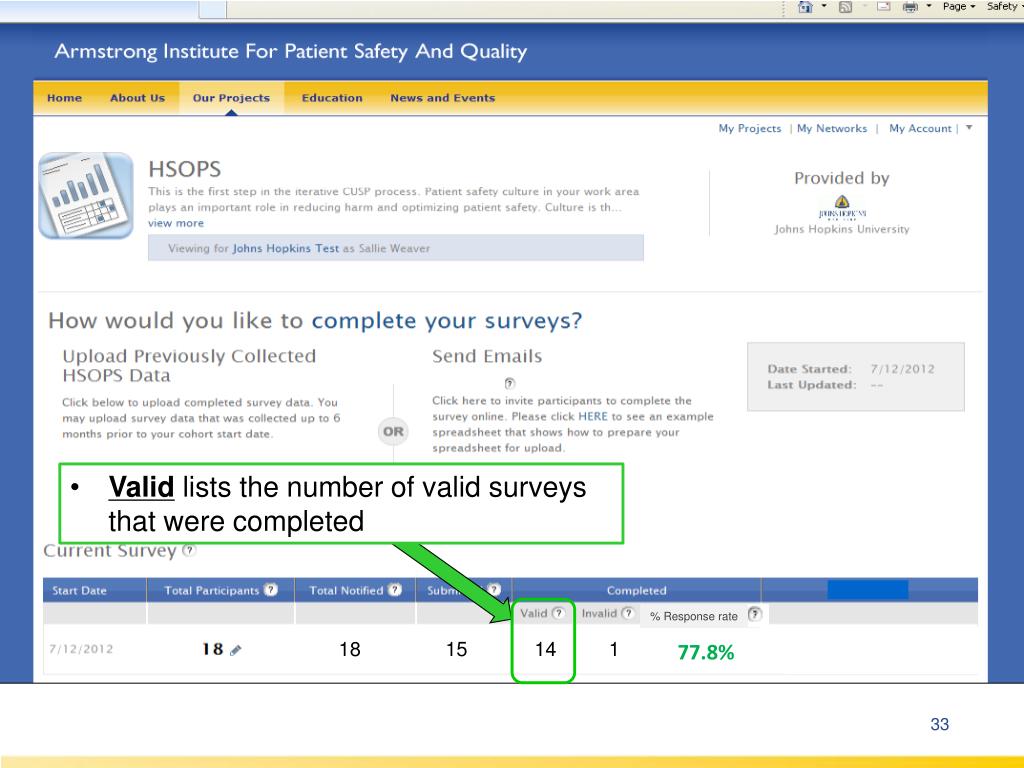Click the HSOPS project title
The height and width of the screenshot is (768, 1024).
click(x=184, y=169)
